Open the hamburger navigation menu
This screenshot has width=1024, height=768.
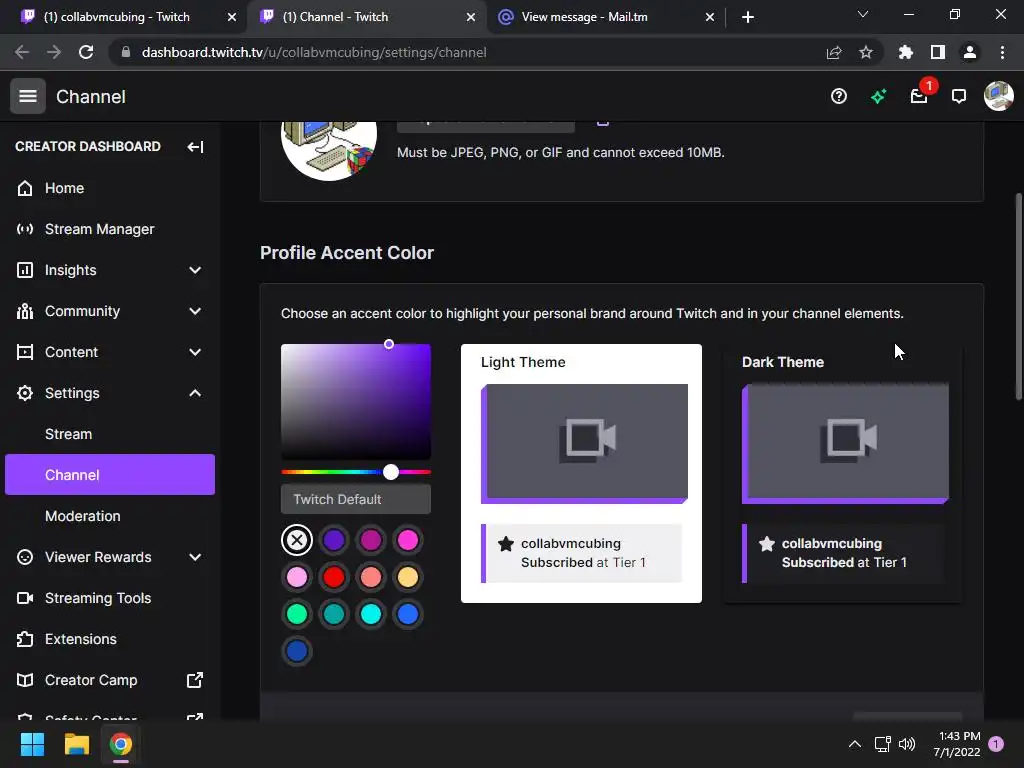27,97
